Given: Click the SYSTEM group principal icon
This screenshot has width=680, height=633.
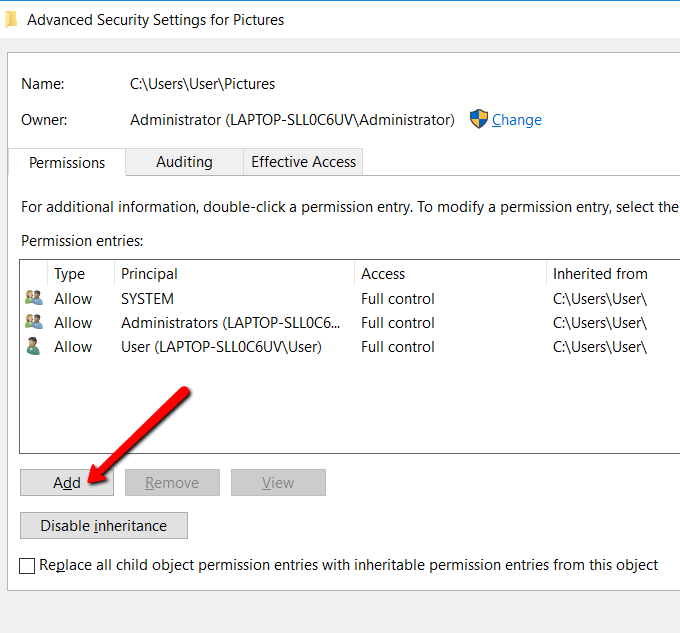Looking at the screenshot, I should tap(34, 298).
